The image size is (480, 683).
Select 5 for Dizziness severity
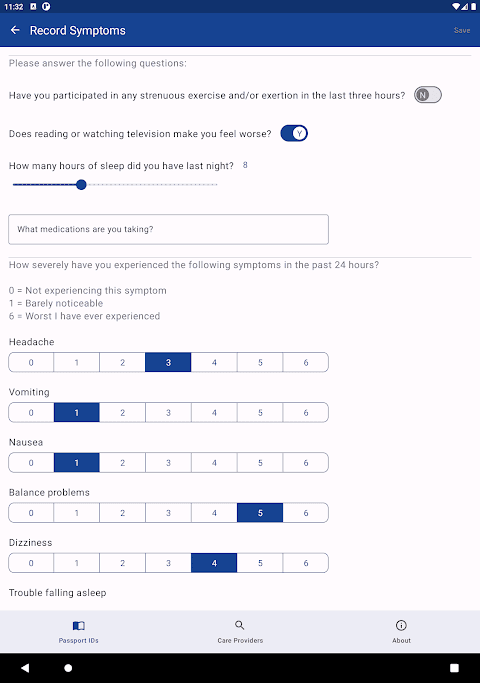(x=260, y=563)
